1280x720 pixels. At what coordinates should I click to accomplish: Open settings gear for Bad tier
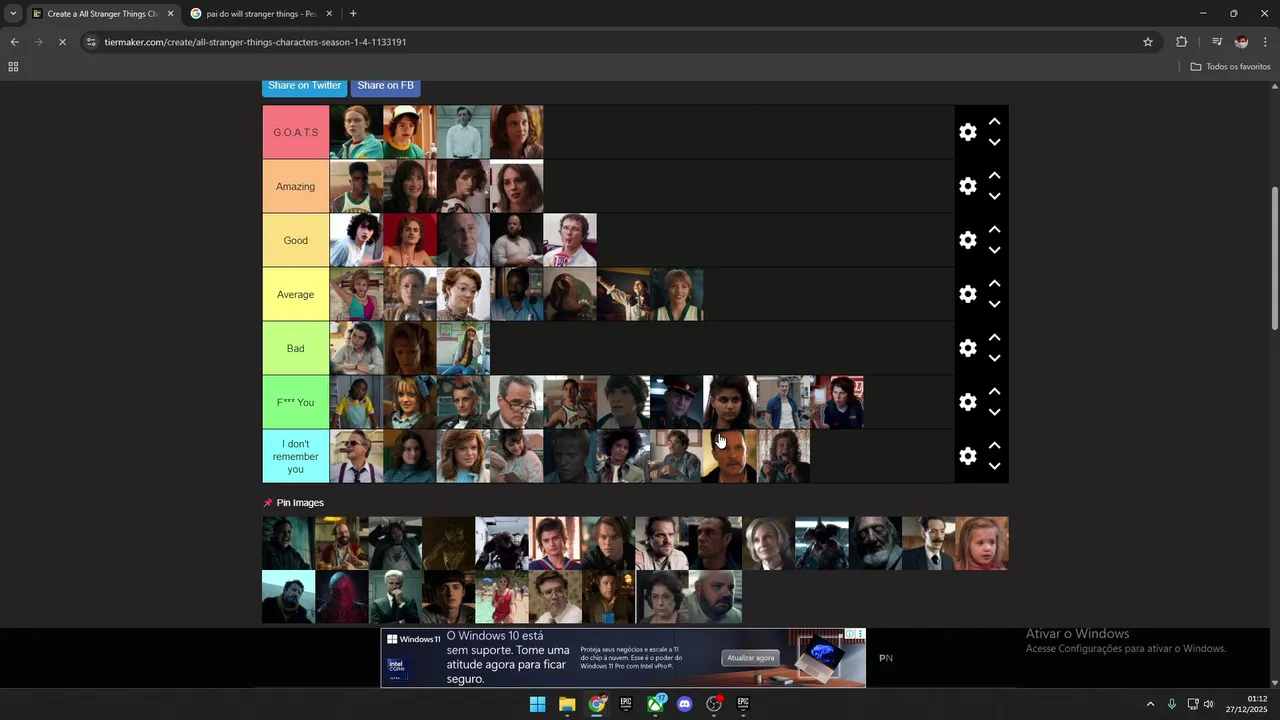[x=967, y=348]
